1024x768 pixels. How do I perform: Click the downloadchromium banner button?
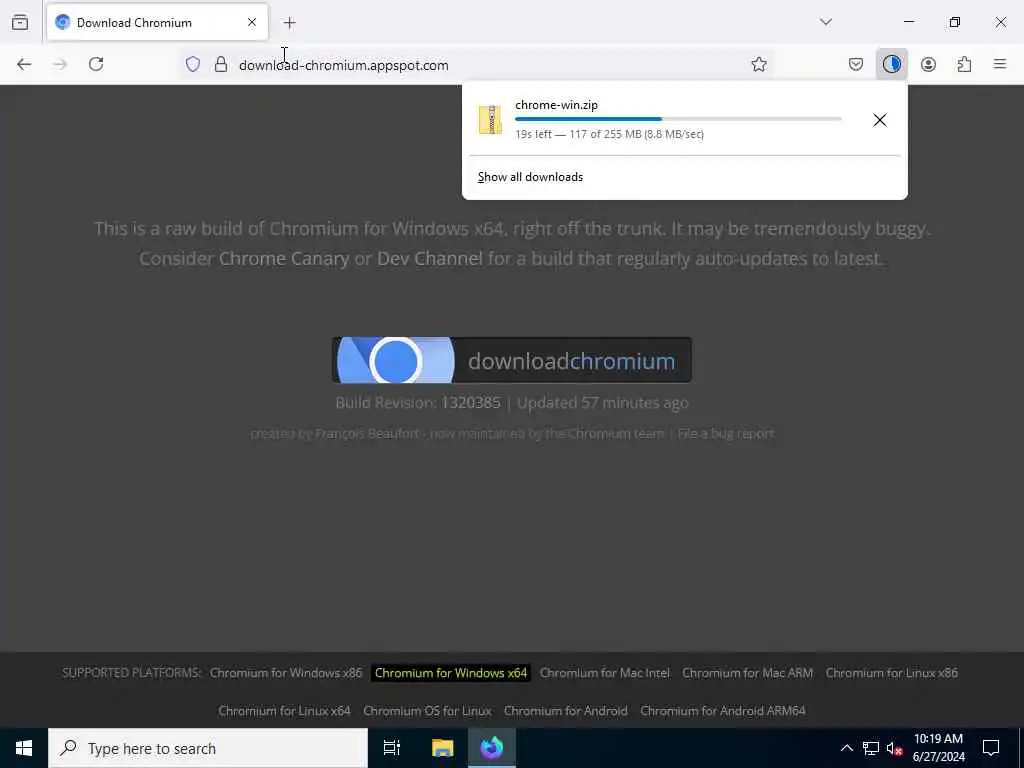(512, 360)
